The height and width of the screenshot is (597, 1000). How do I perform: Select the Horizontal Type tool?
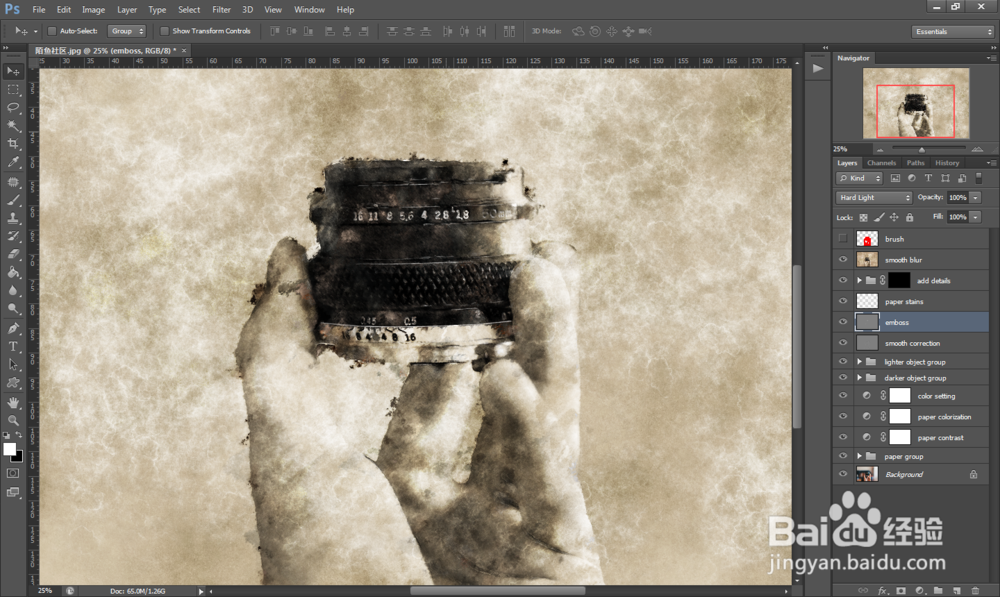[x=13, y=346]
